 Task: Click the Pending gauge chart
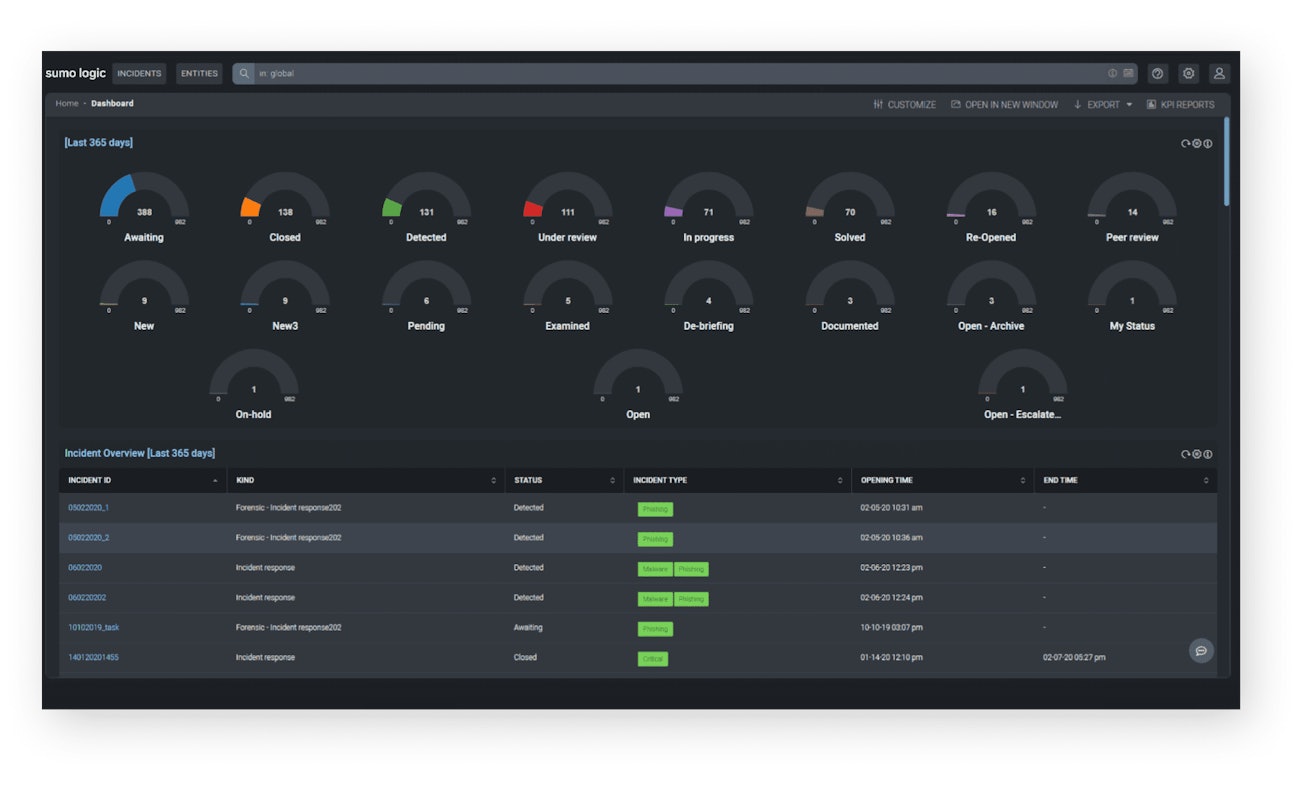[x=426, y=288]
